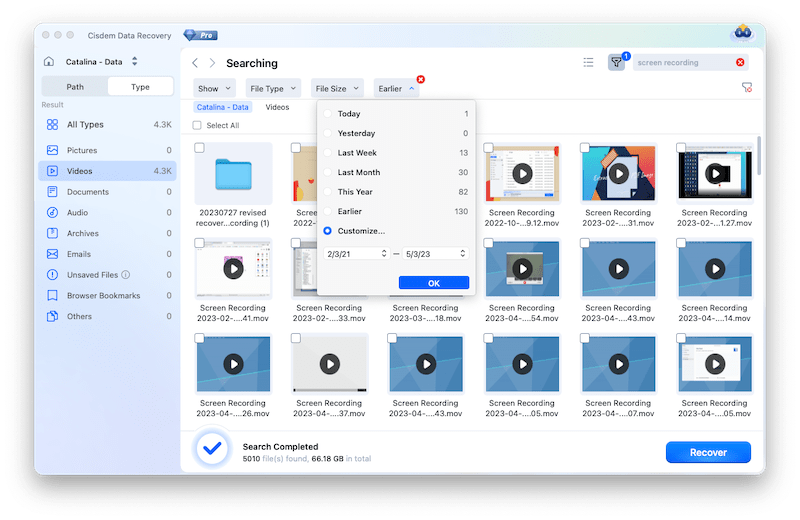Click the Browser Bookmarks sidebar item
The height and width of the screenshot is (520, 800).
[102, 296]
